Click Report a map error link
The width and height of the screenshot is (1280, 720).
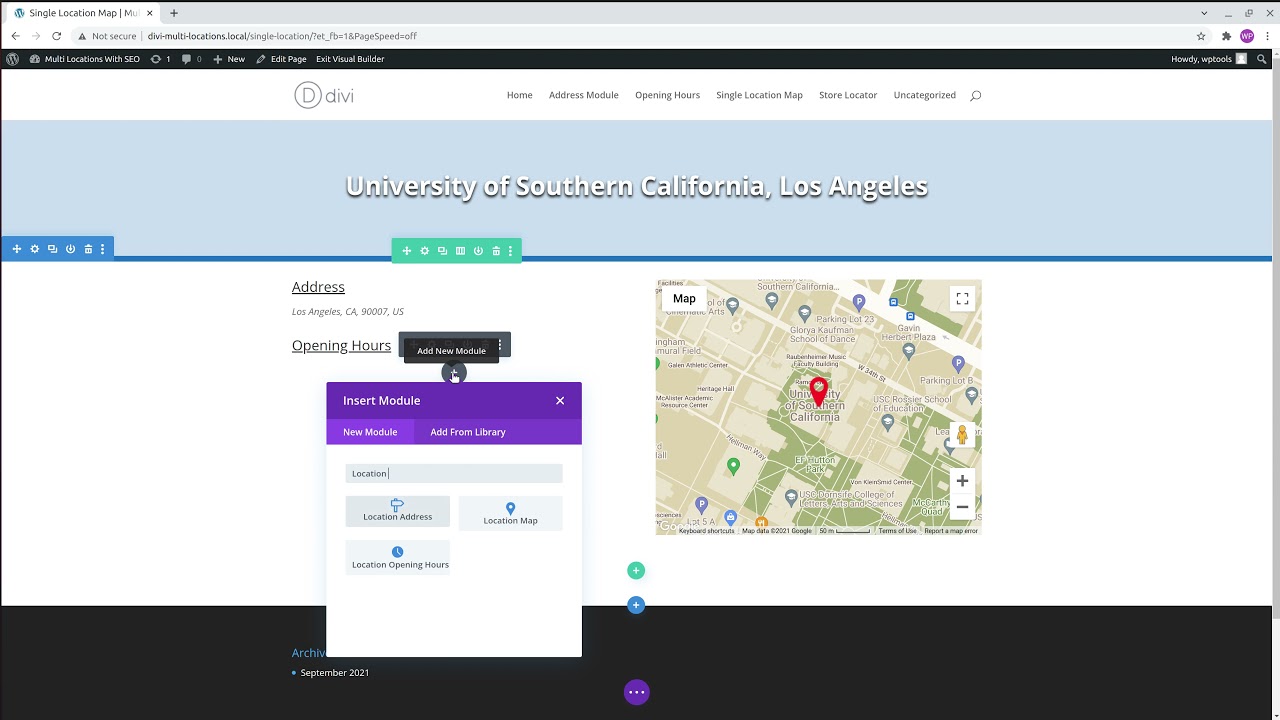point(951,531)
